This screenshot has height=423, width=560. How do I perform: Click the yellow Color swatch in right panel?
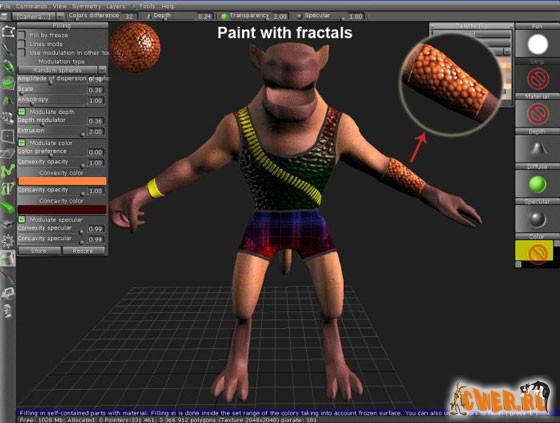tap(534, 250)
